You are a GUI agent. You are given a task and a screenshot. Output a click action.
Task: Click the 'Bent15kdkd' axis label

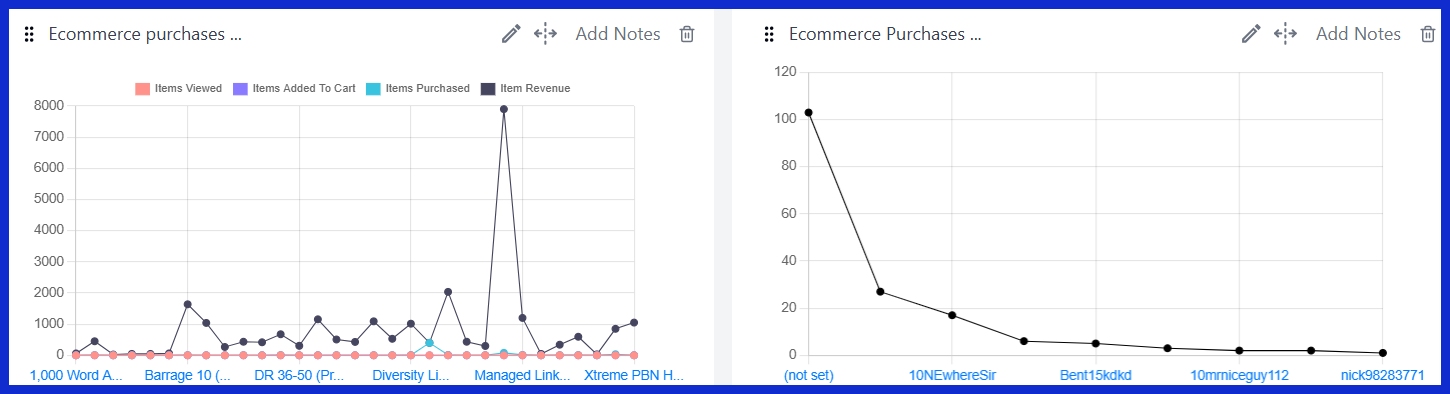pos(1096,376)
